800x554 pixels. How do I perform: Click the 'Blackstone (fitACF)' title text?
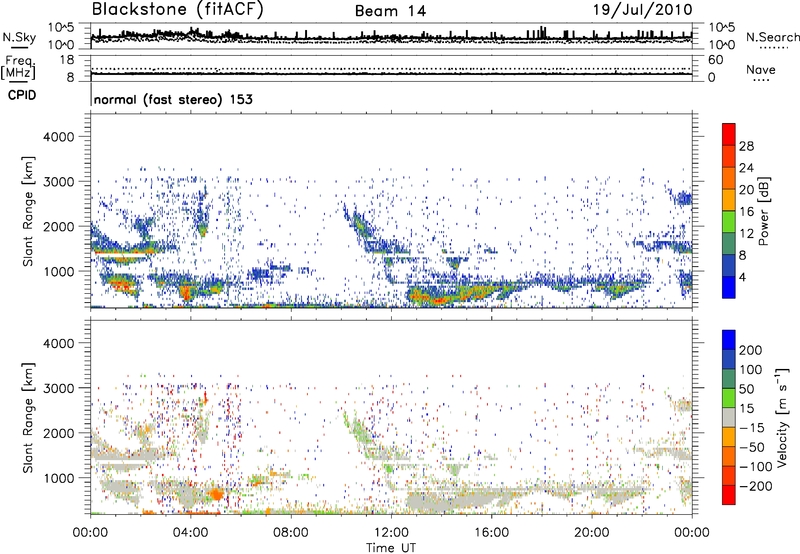pyautogui.click(x=178, y=10)
